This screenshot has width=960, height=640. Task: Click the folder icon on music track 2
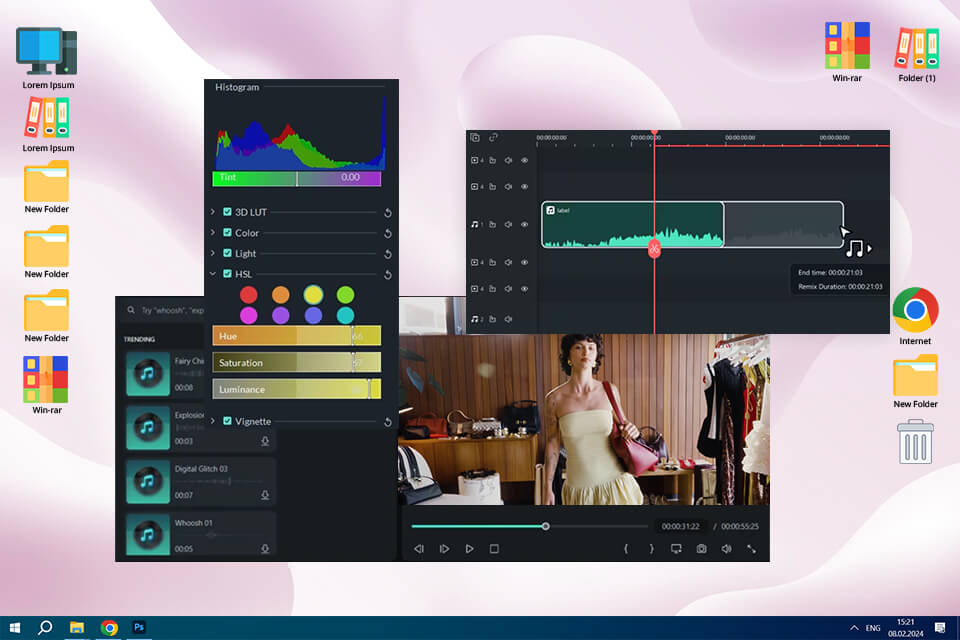tap(492, 319)
